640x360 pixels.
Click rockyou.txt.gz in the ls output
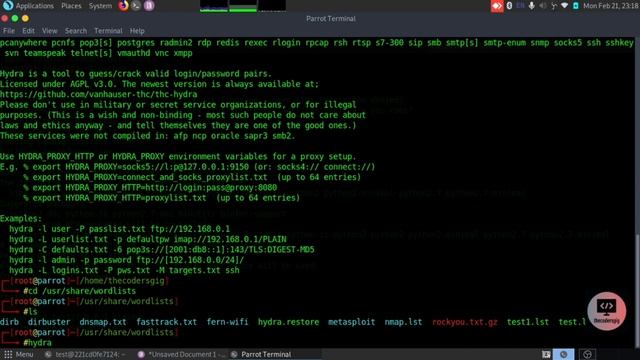[x=464, y=322]
